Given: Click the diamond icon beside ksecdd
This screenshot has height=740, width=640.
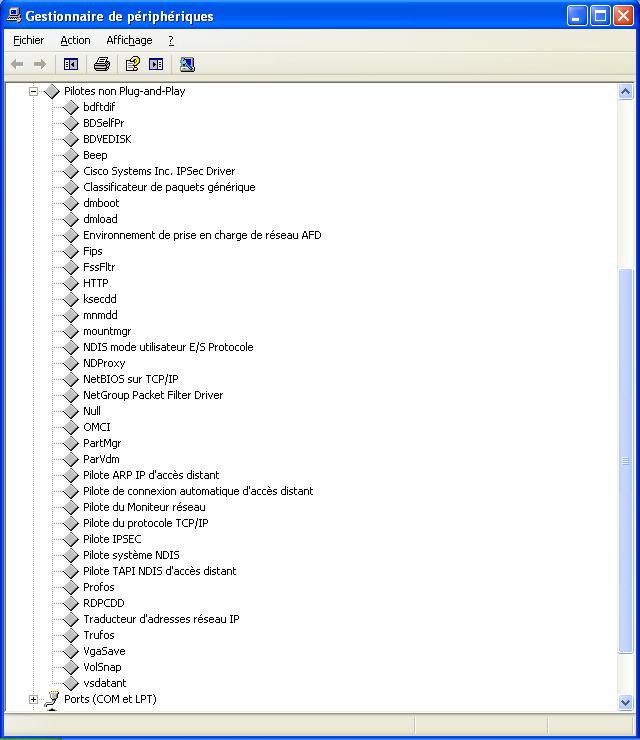Looking at the screenshot, I should click(71, 299).
